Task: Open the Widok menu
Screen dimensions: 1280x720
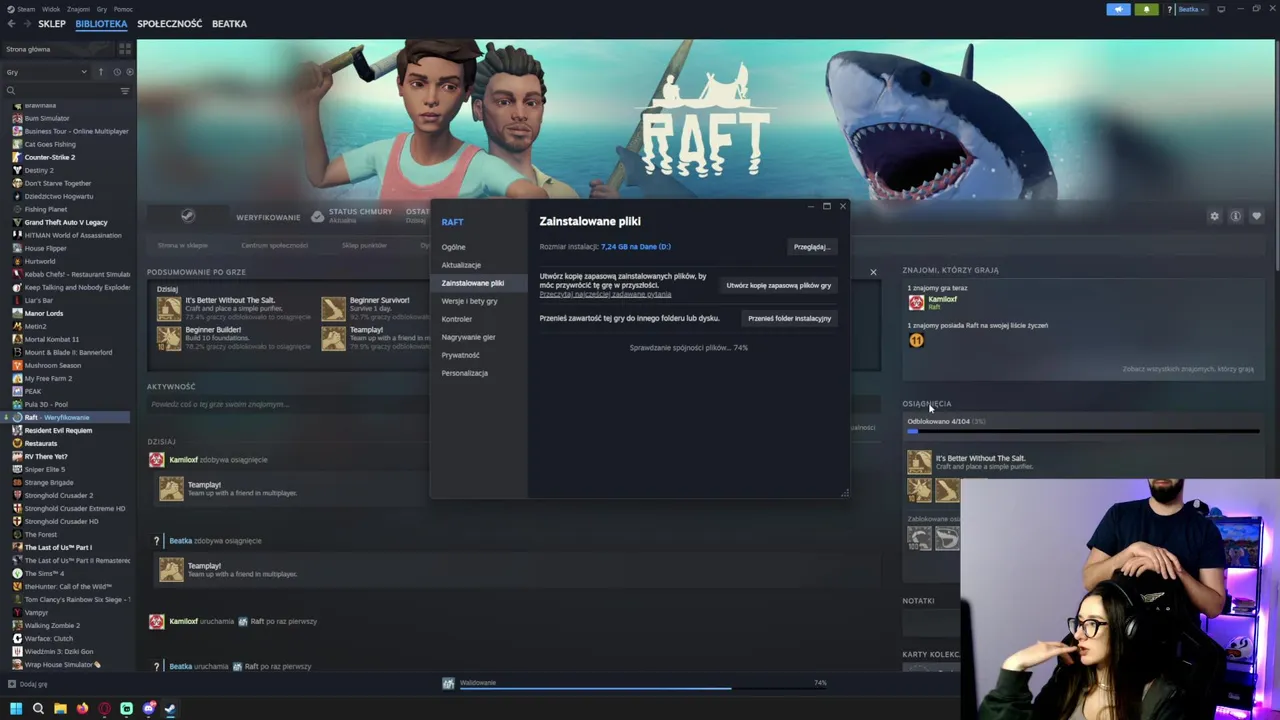Action: pyautogui.click(x=49, y=9)
